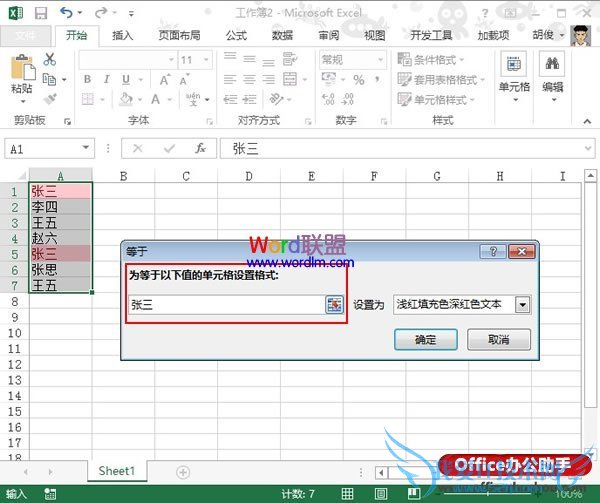Viewport: 600px width, 503px height.
Task: Toggle Top Align
Action: pos(230,57)
